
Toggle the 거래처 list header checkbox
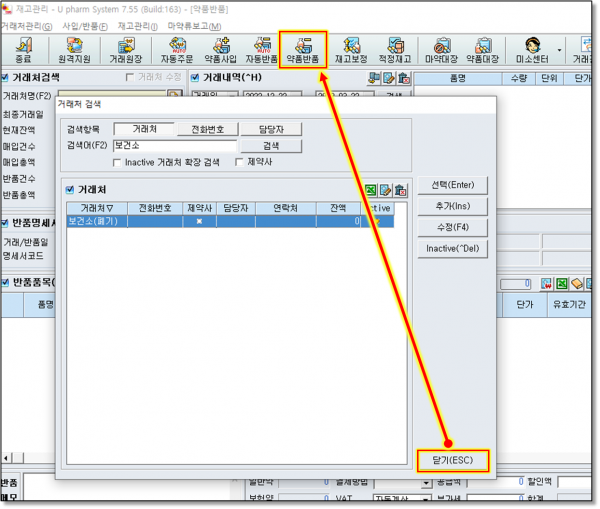[69, 190]
